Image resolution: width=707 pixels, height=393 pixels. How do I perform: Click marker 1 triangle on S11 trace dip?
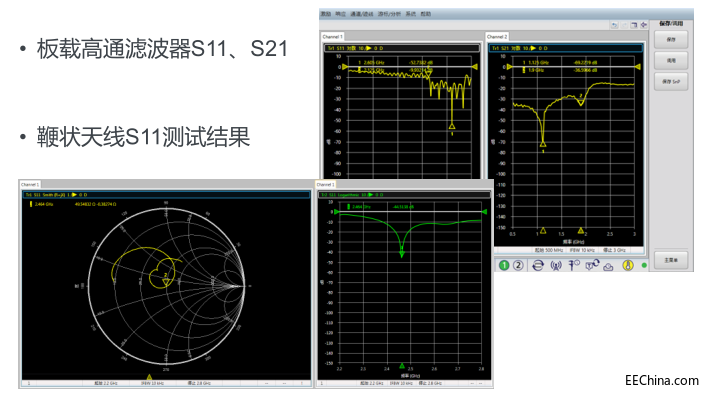[452, 126]
